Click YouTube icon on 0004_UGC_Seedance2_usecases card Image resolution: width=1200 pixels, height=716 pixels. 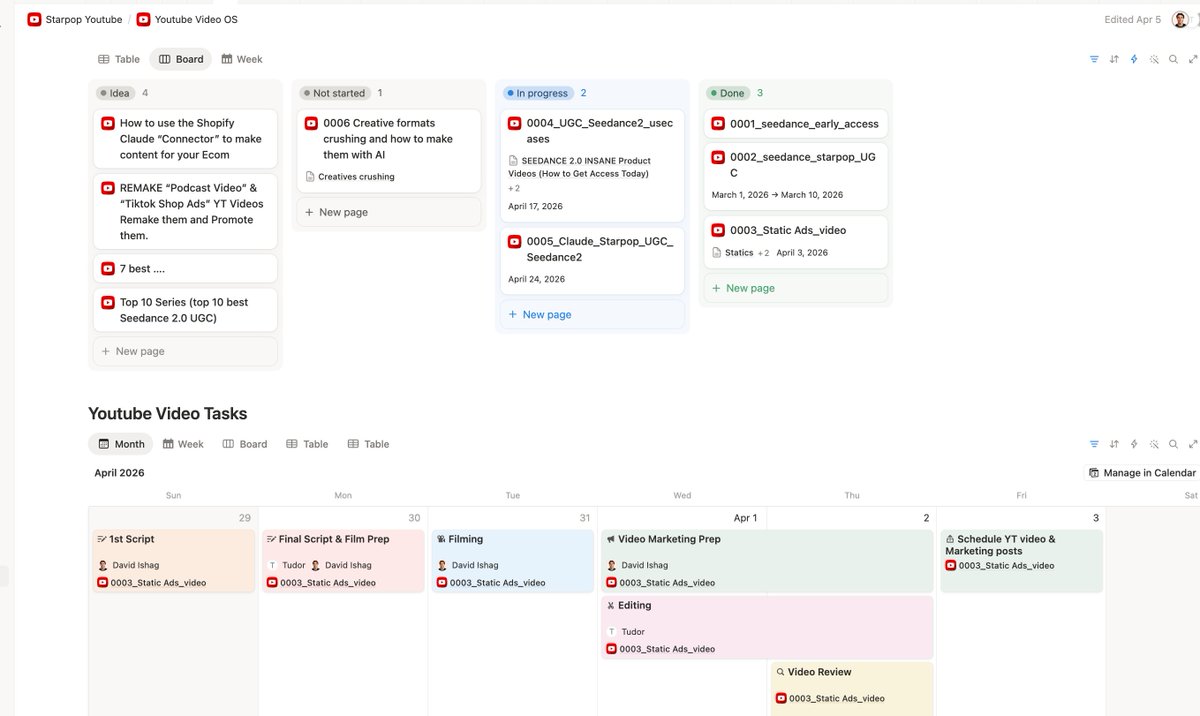515,124
